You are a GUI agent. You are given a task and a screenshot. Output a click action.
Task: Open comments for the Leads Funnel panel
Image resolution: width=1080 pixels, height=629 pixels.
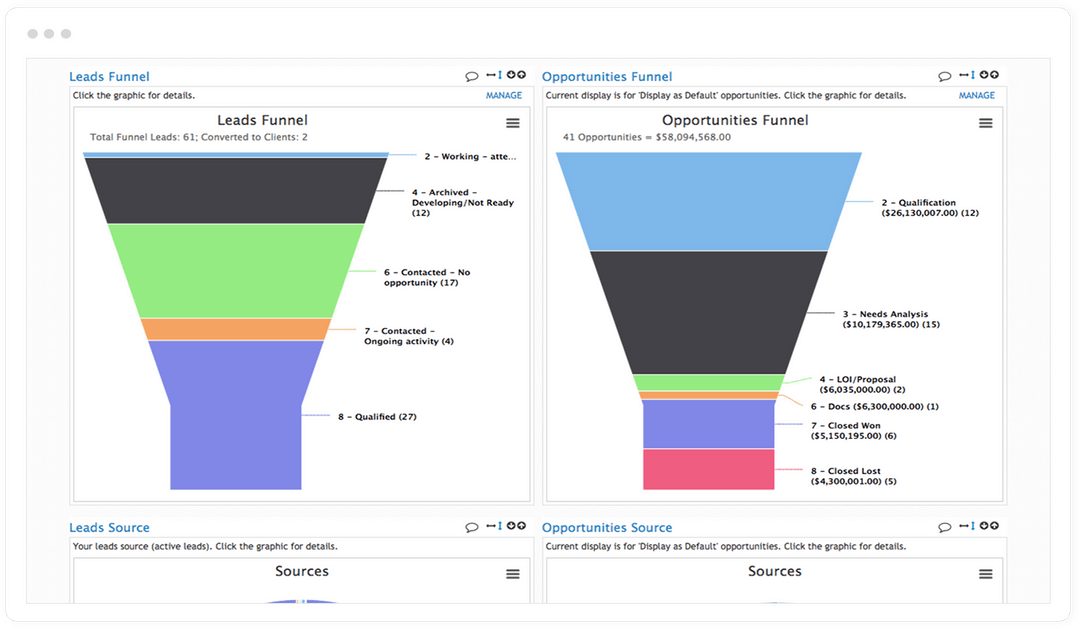click(x=472, y=76)
